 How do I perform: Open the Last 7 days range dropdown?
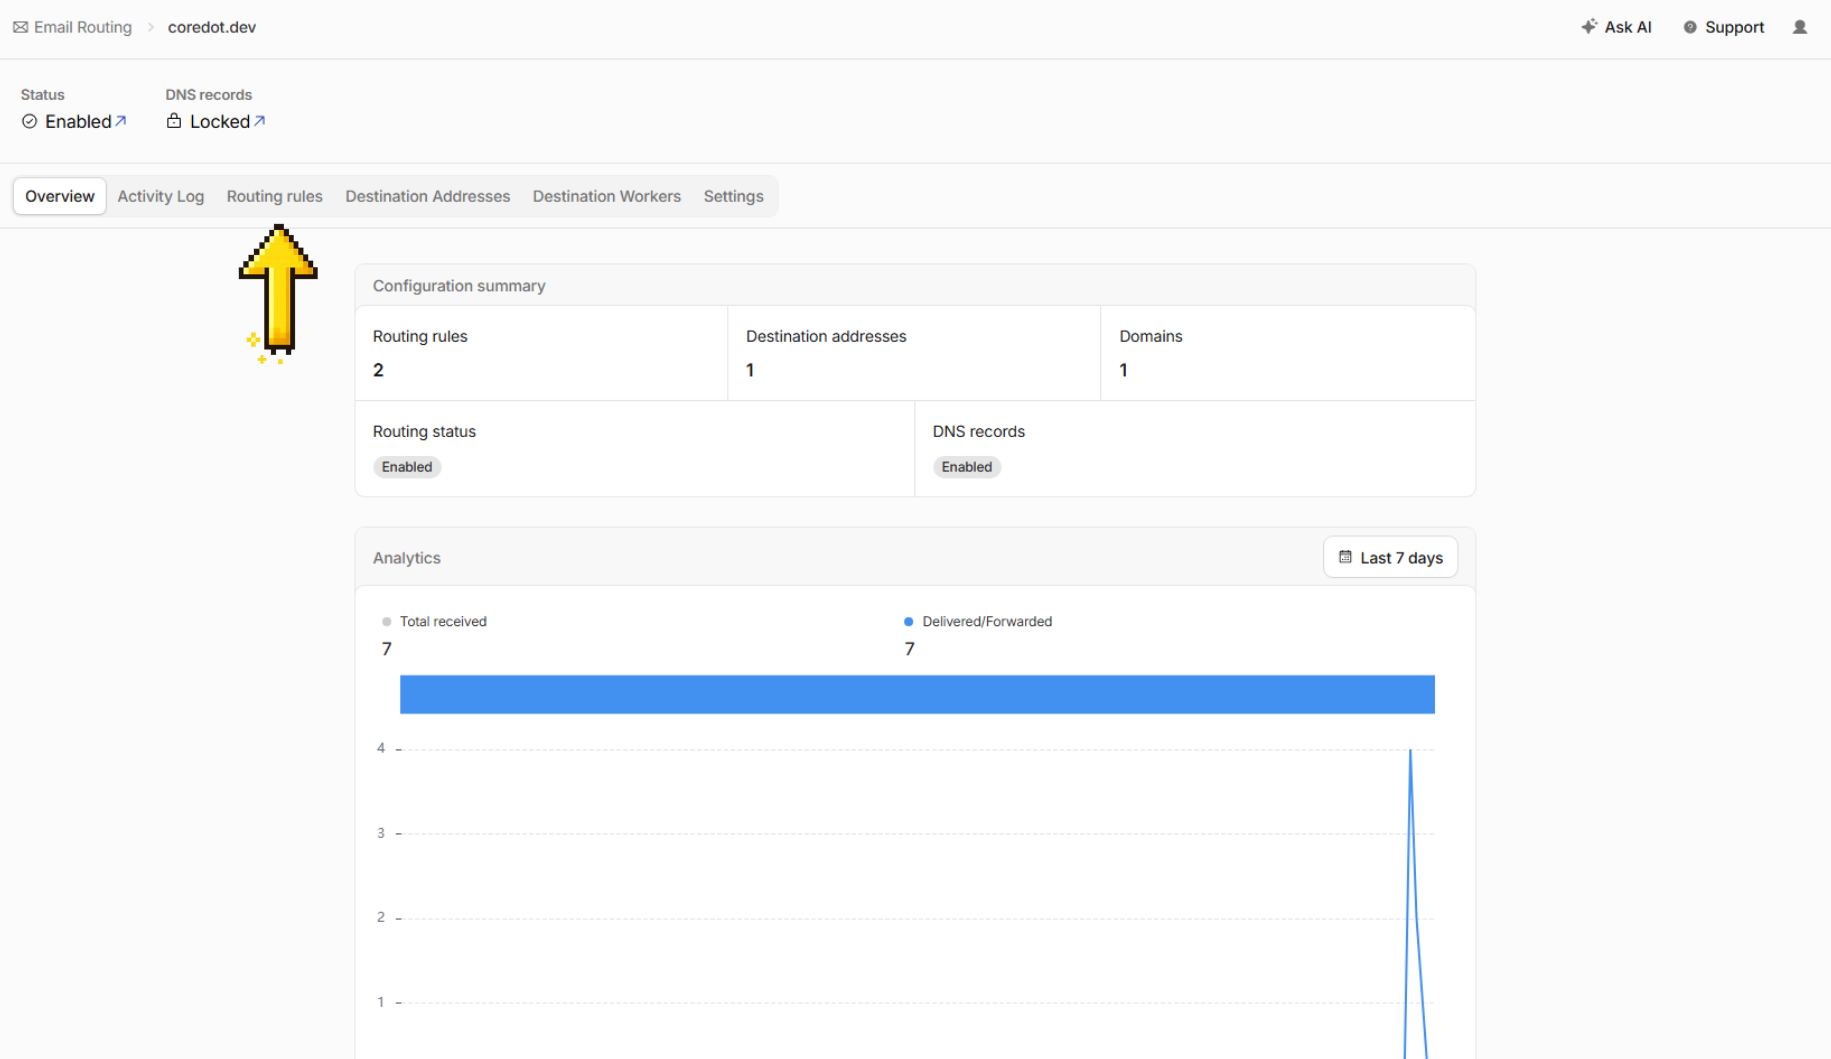pos(1390,557)
